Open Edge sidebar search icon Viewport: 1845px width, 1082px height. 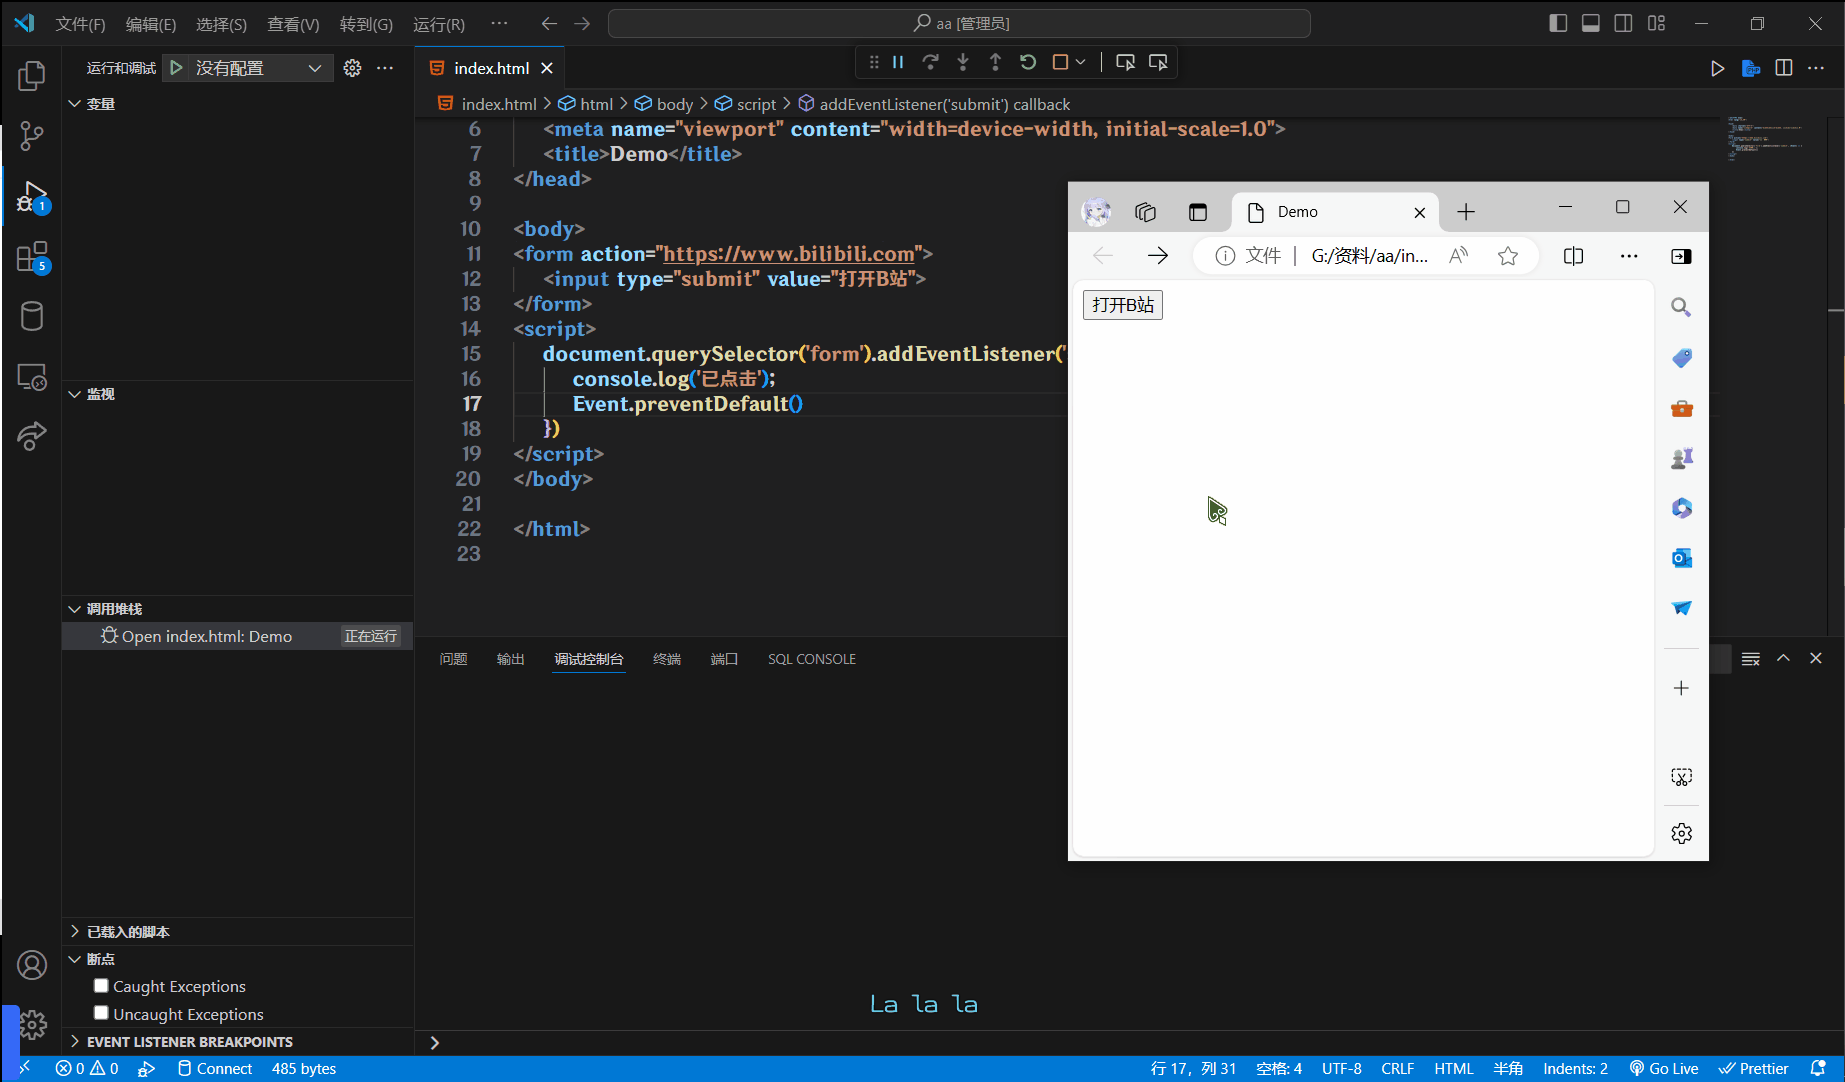1681,307
